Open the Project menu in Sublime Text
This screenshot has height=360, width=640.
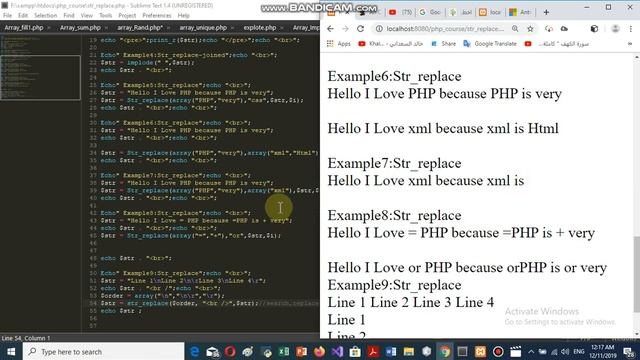click(x=127, y=16)
